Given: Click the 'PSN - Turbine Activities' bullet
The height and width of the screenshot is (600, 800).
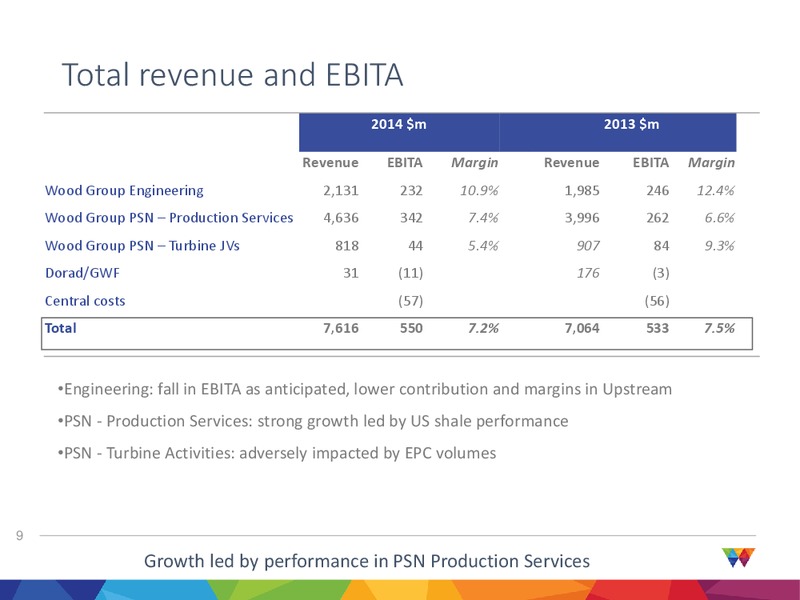Looking at the screenshot, I should 277,454.
